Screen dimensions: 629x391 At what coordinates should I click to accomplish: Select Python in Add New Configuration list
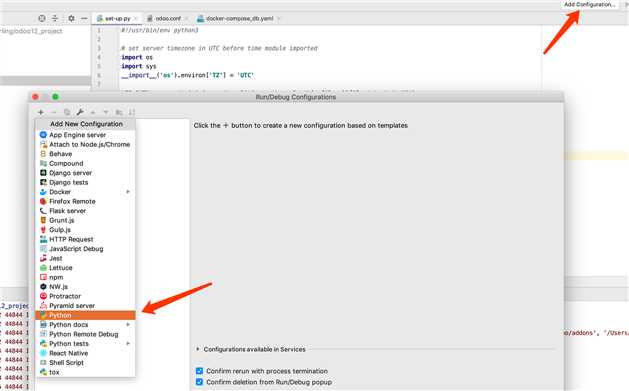(x=85, y=315)
